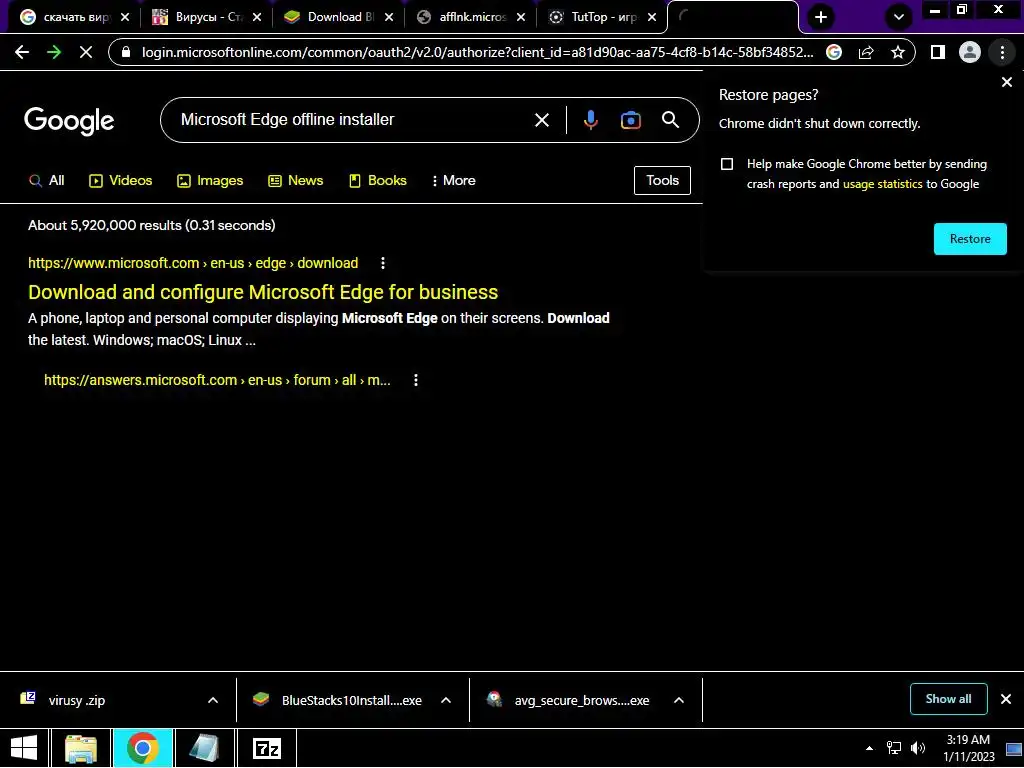Screen dimensions: 1024x768
Task: Switch to Books results
Action: (x=377, y=180)
